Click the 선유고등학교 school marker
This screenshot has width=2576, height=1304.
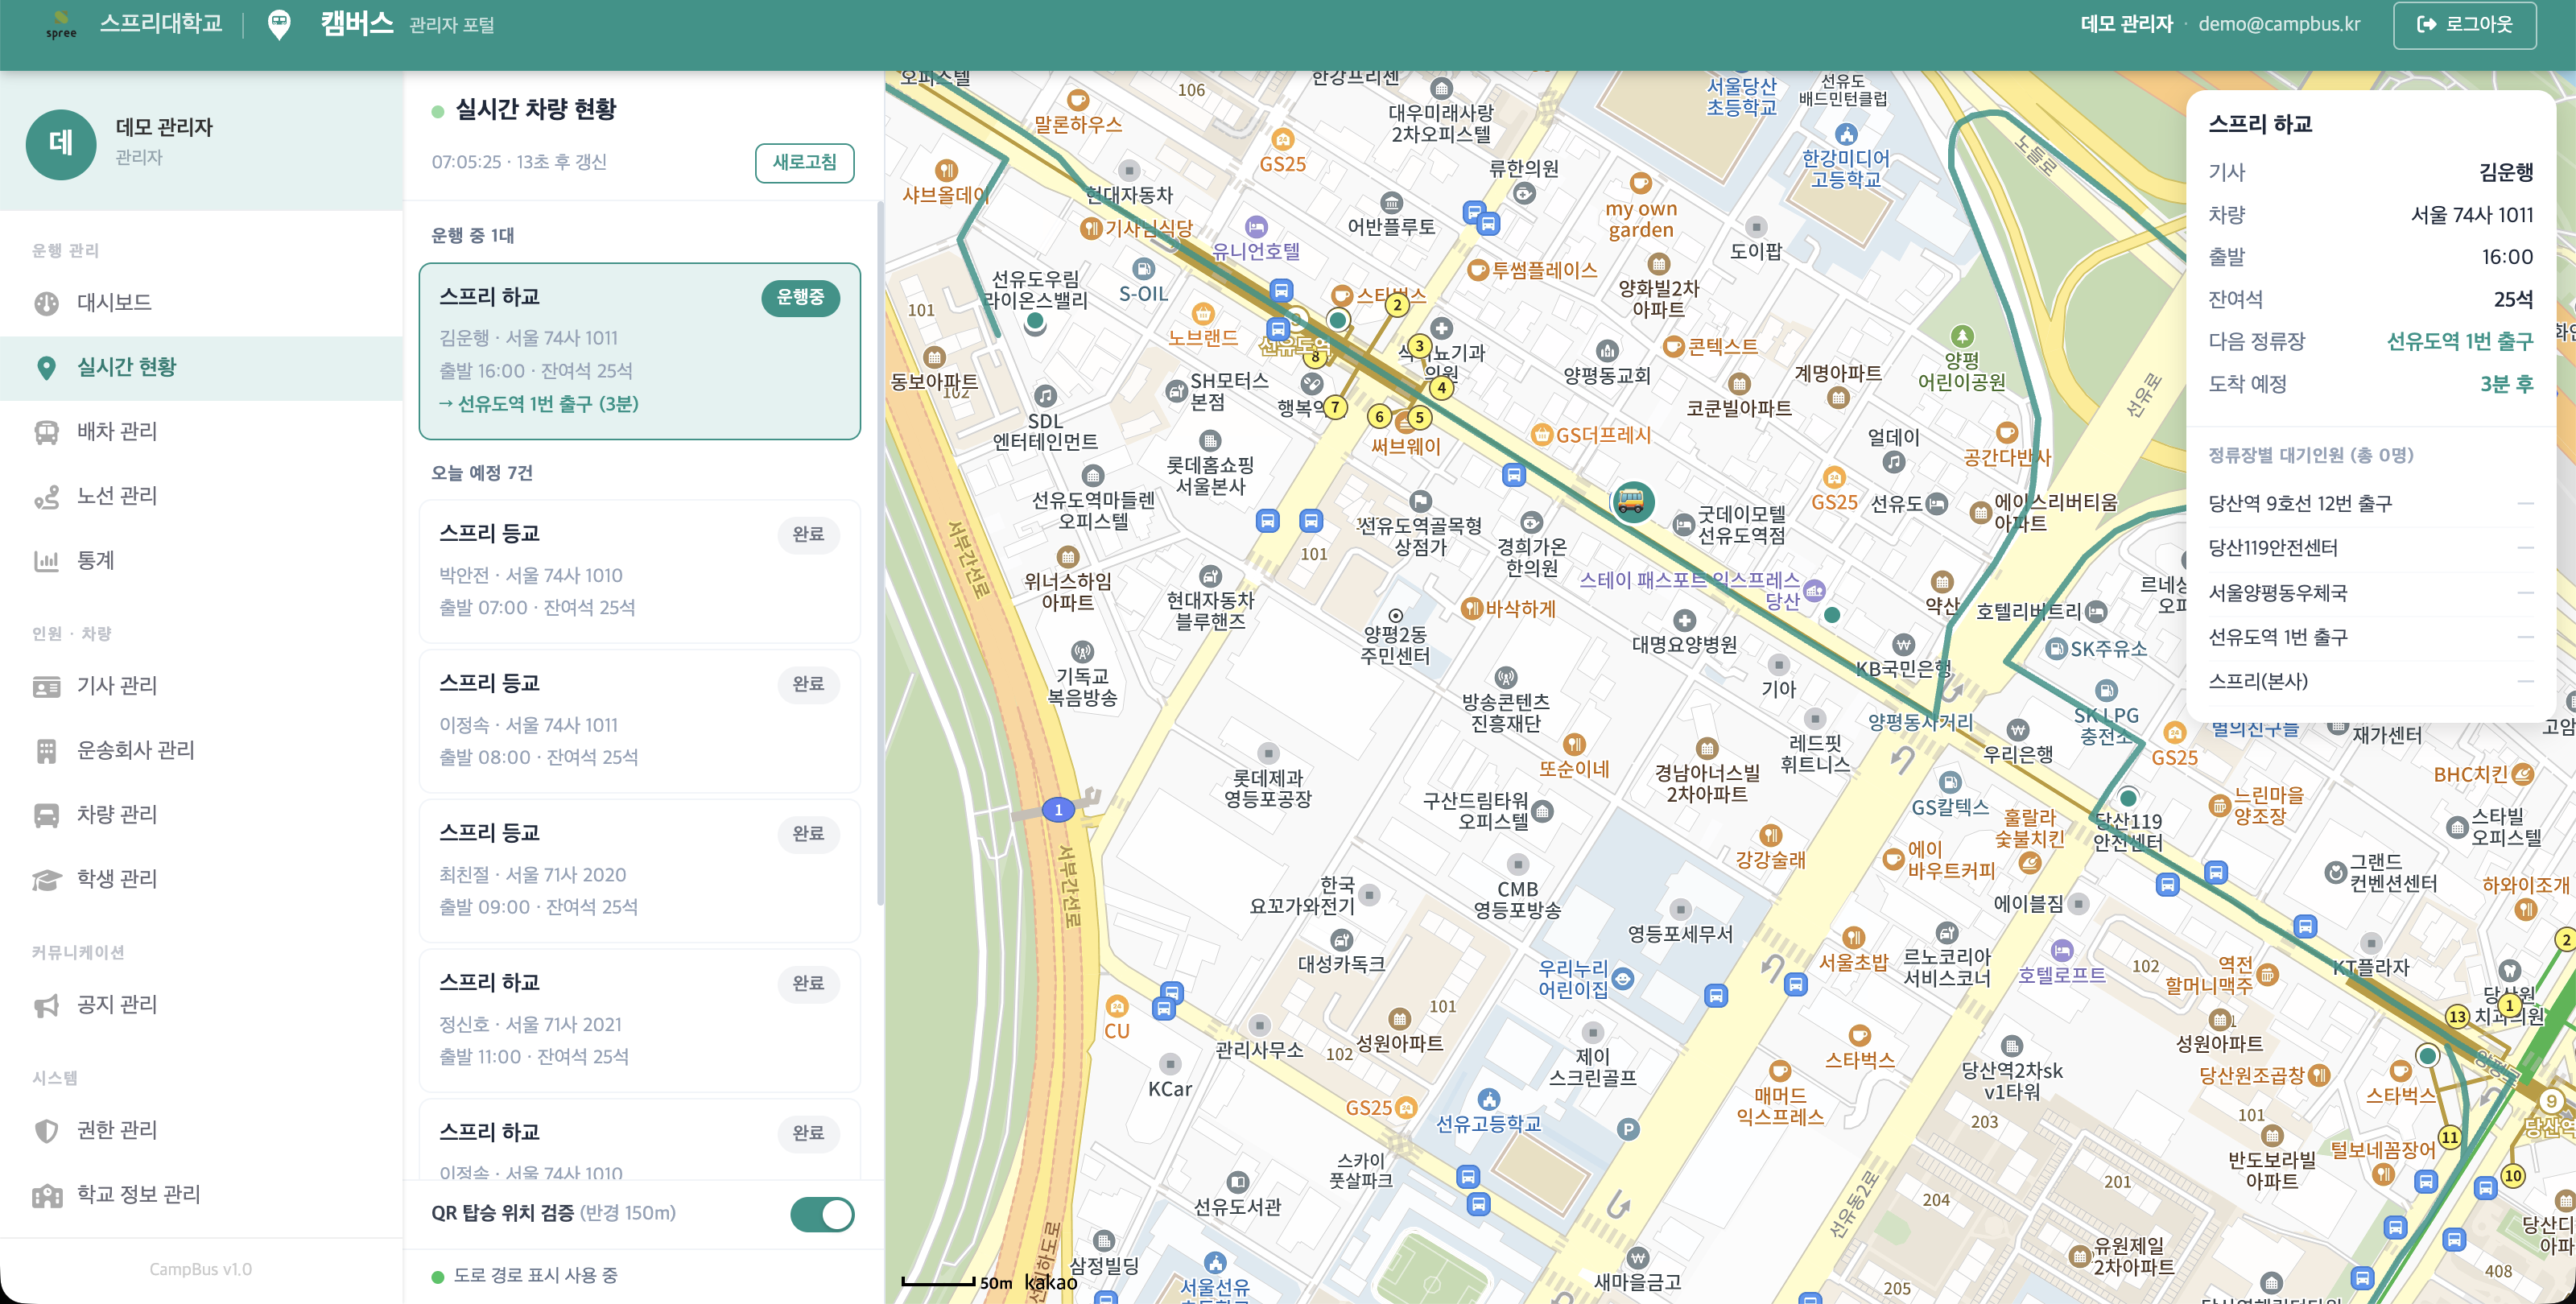1489,1099
